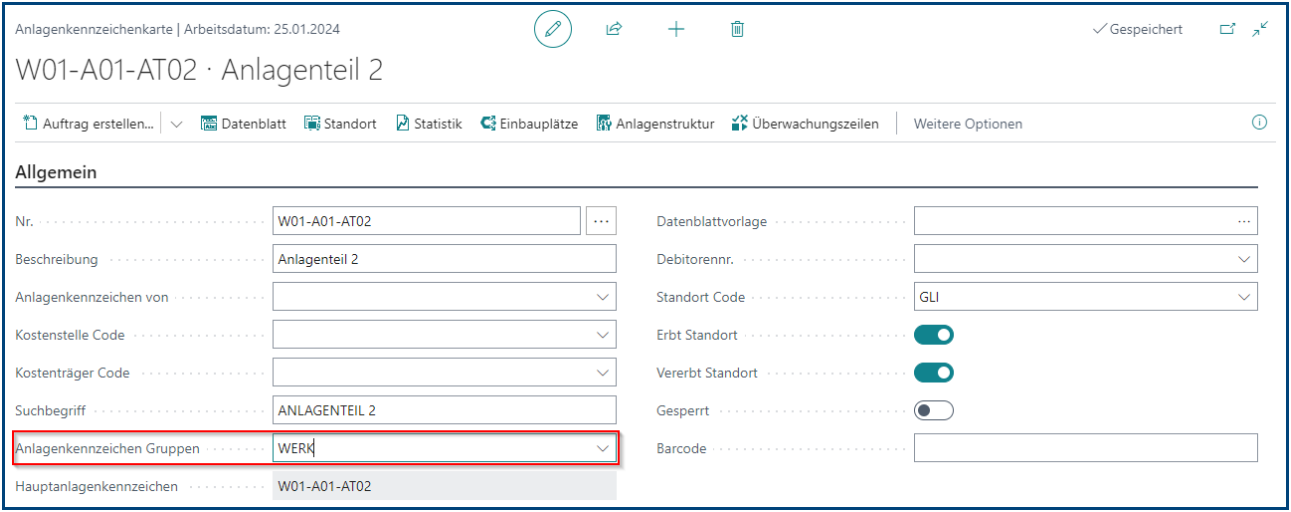Click the Gespeichert saved status indicator
1291x512 pixels.
[x=1138, y=30]
